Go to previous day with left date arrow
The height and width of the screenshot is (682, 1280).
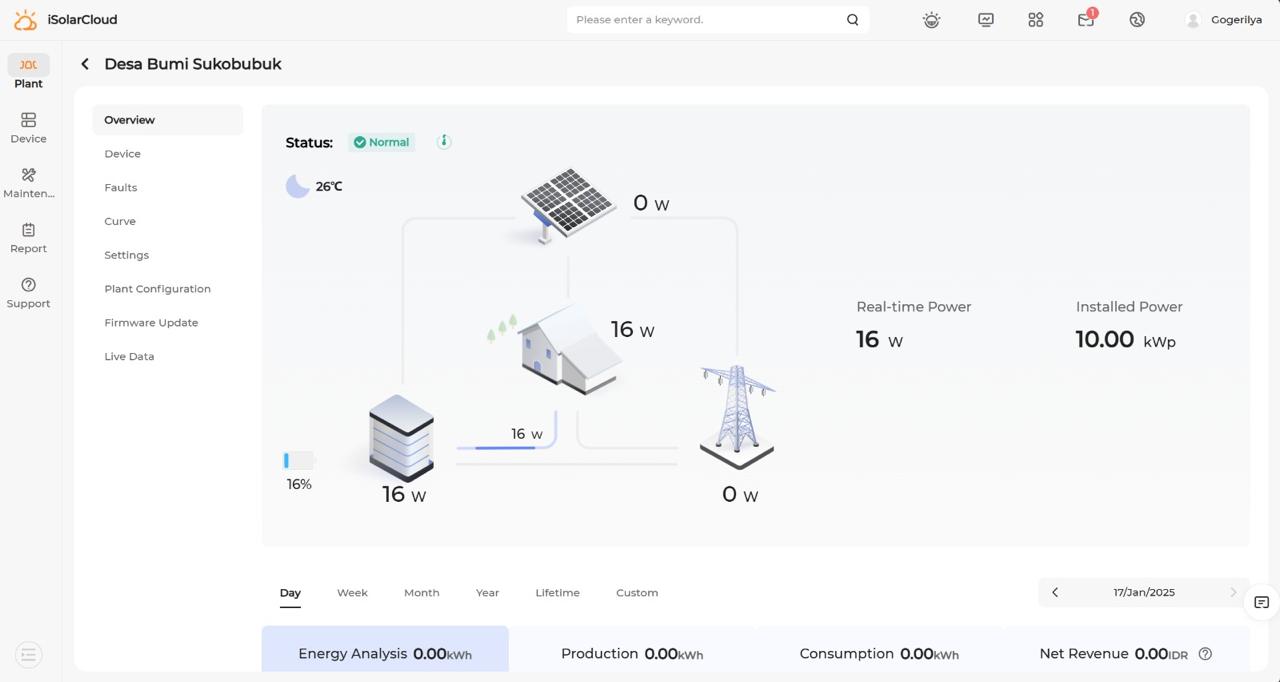1055,593
